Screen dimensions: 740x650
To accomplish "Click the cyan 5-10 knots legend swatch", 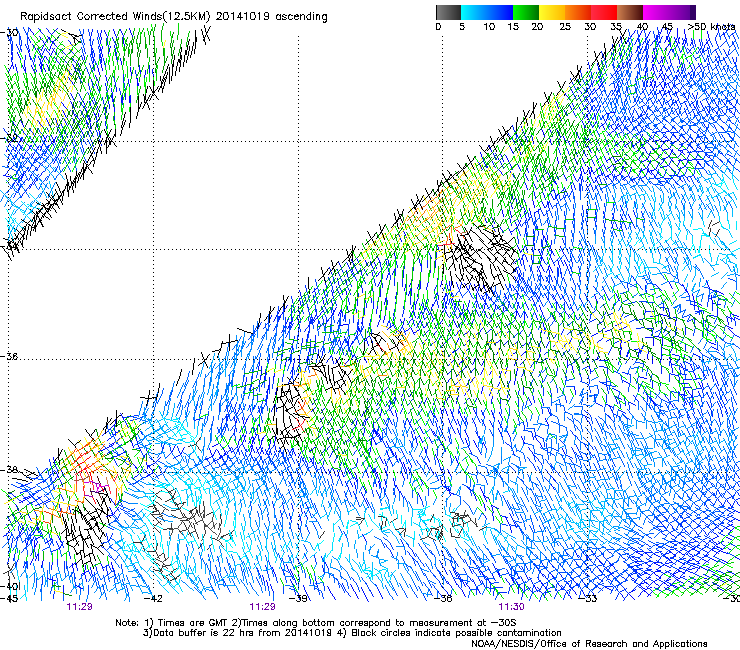I will pyautogui.click(x=474, y=12).
